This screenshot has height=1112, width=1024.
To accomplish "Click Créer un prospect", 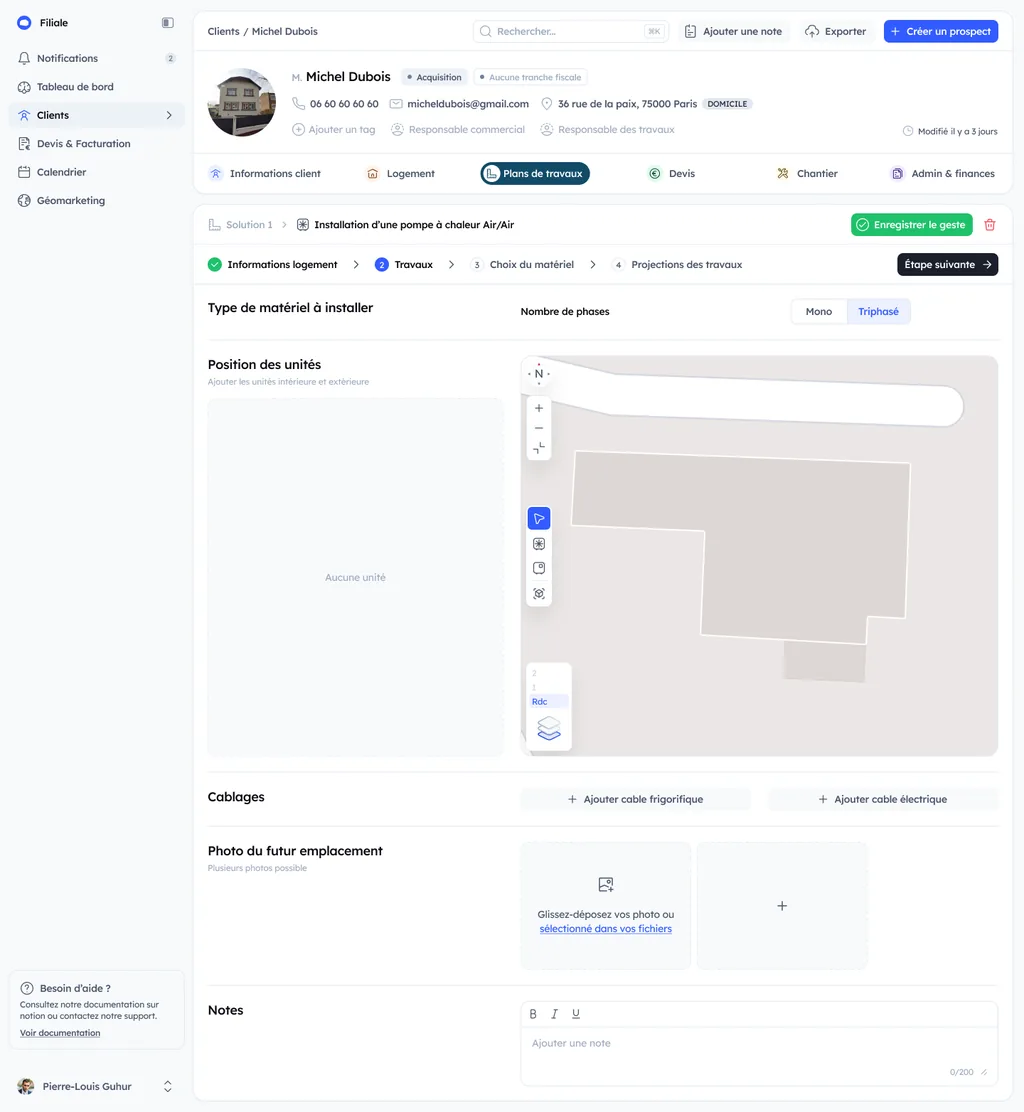I will coord(940,31).
